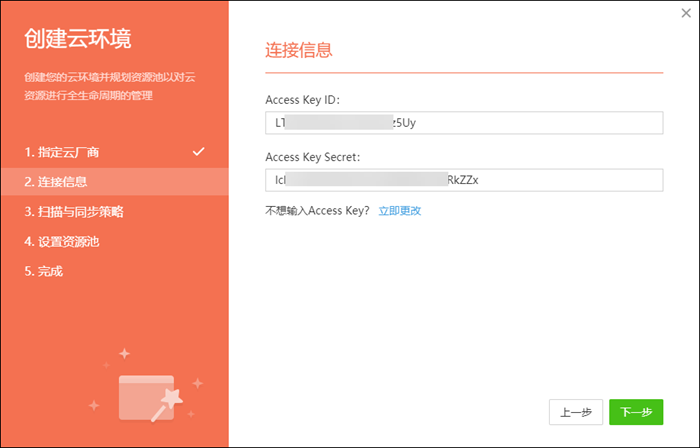The width and height of the screenshot is (700, 448).
Task: Click the 不想输入Access Key? prompt text
Action: point(317,211)
